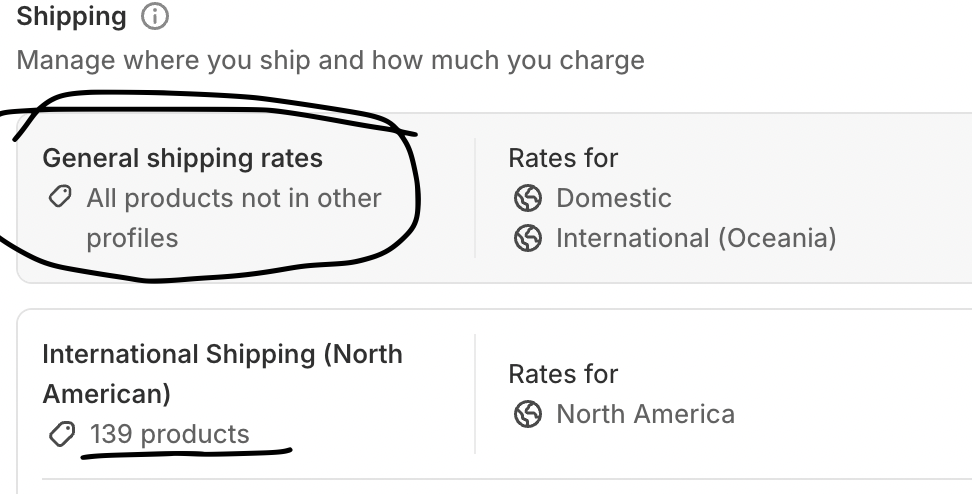Open the General shipping rates profile title
This screenshot has height=494, width=972.
[x=182, y=158]
